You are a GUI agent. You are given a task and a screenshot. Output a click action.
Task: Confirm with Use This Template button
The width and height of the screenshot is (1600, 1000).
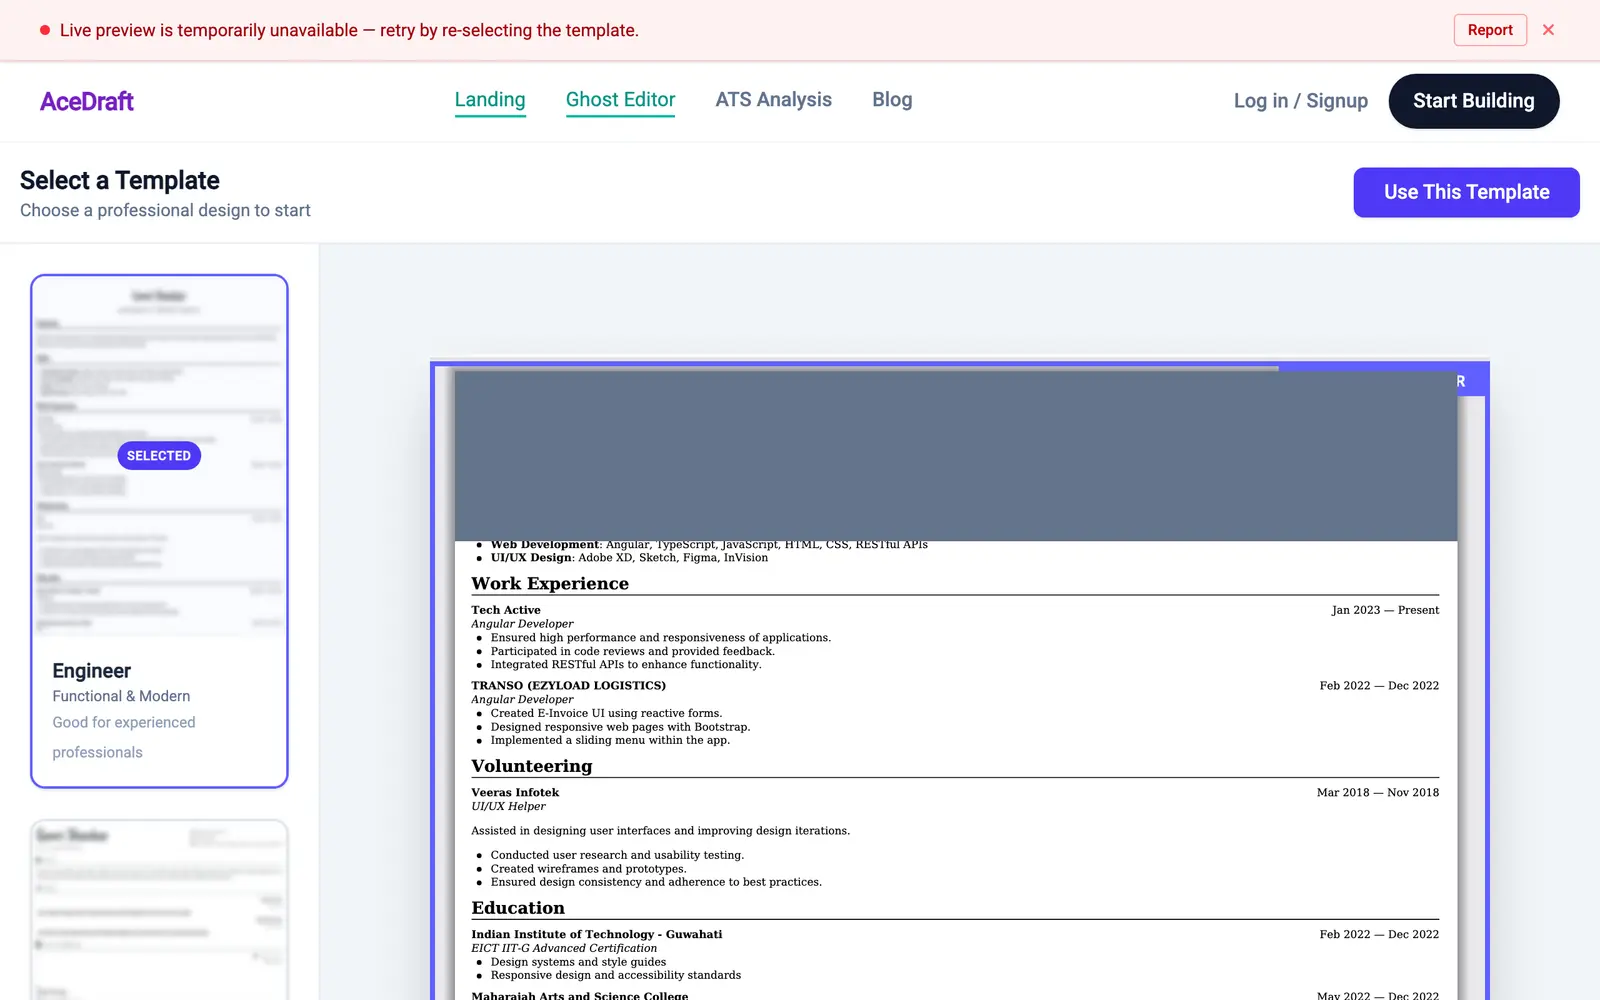[x=1466, y=192]
